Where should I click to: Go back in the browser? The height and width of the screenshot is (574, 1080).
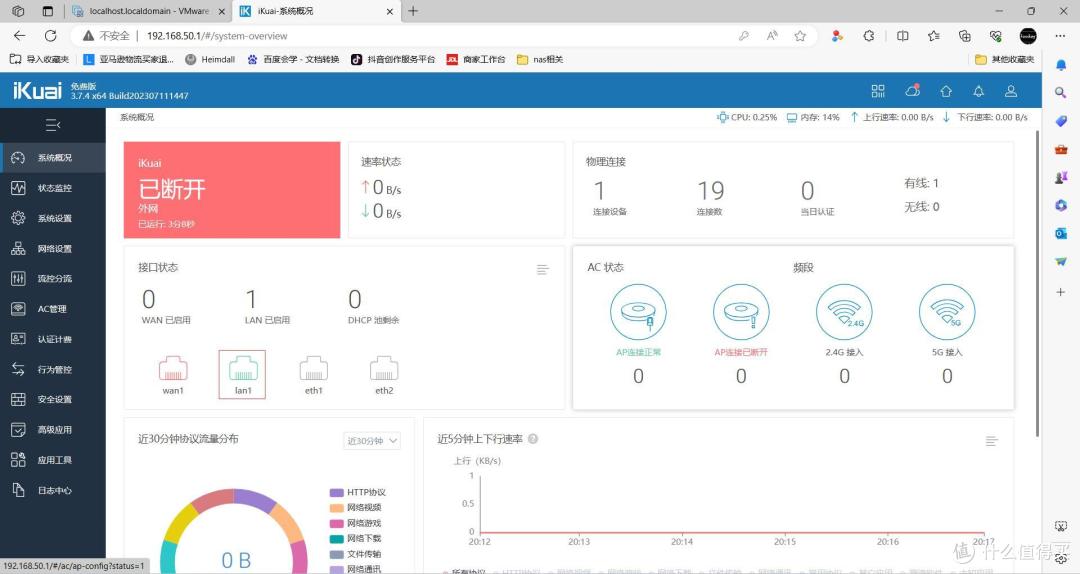(19, 36)
